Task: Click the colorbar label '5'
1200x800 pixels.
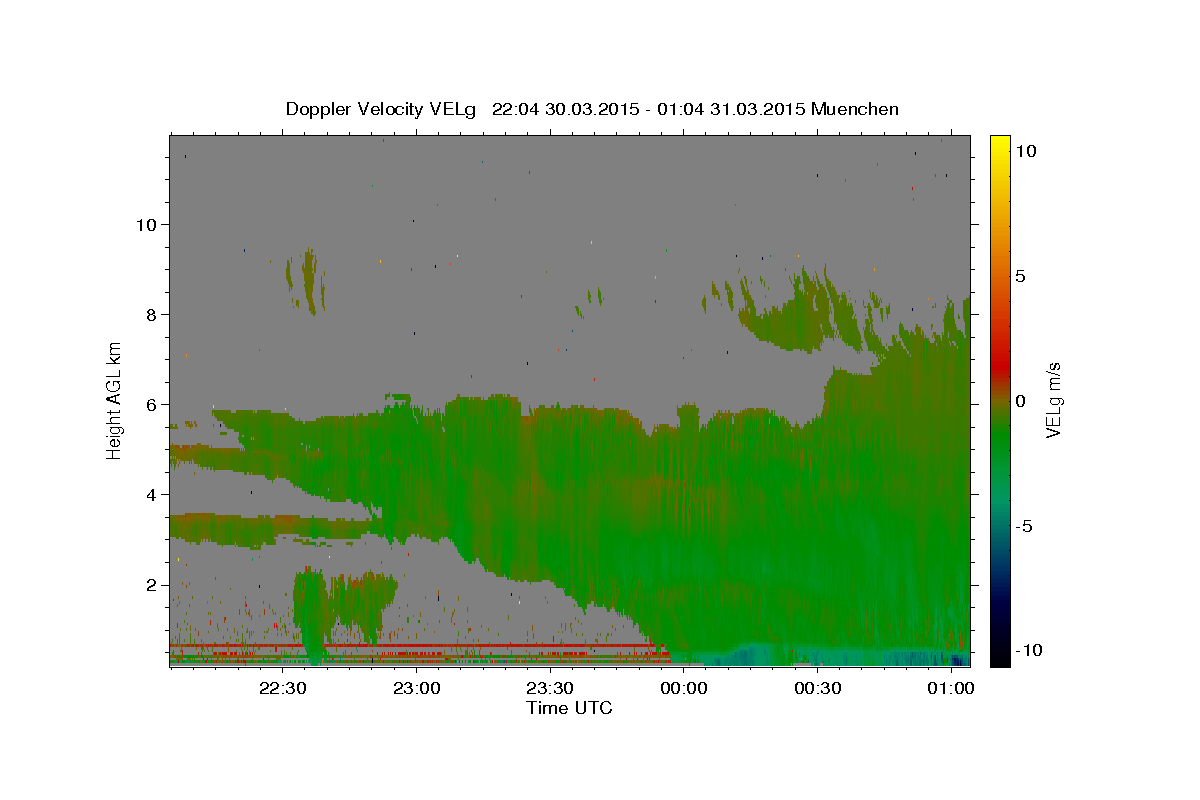Action: [x=1021, y=276]
